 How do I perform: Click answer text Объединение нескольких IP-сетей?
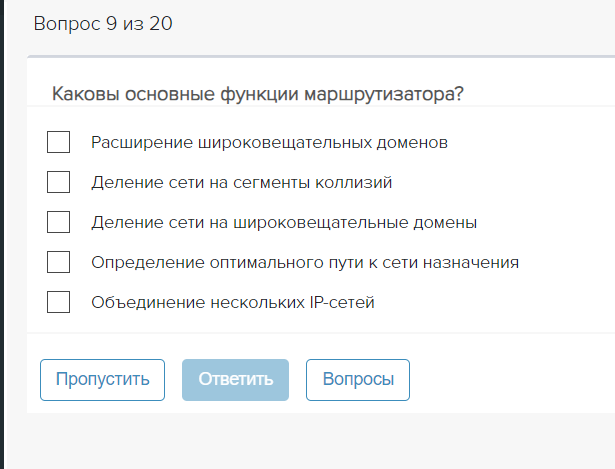click(x=232, y=302)
